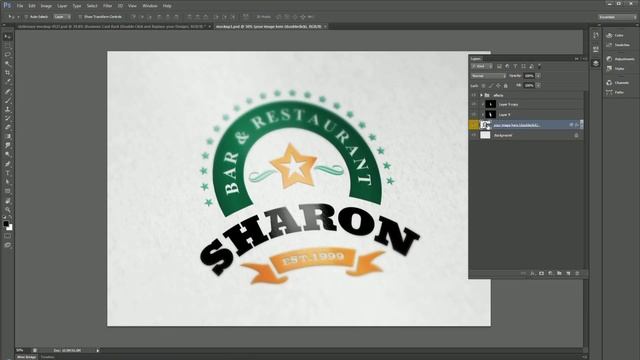This screenshot has width=640, height=360.
Task: Select the Gradient tool
Action: 7,136
